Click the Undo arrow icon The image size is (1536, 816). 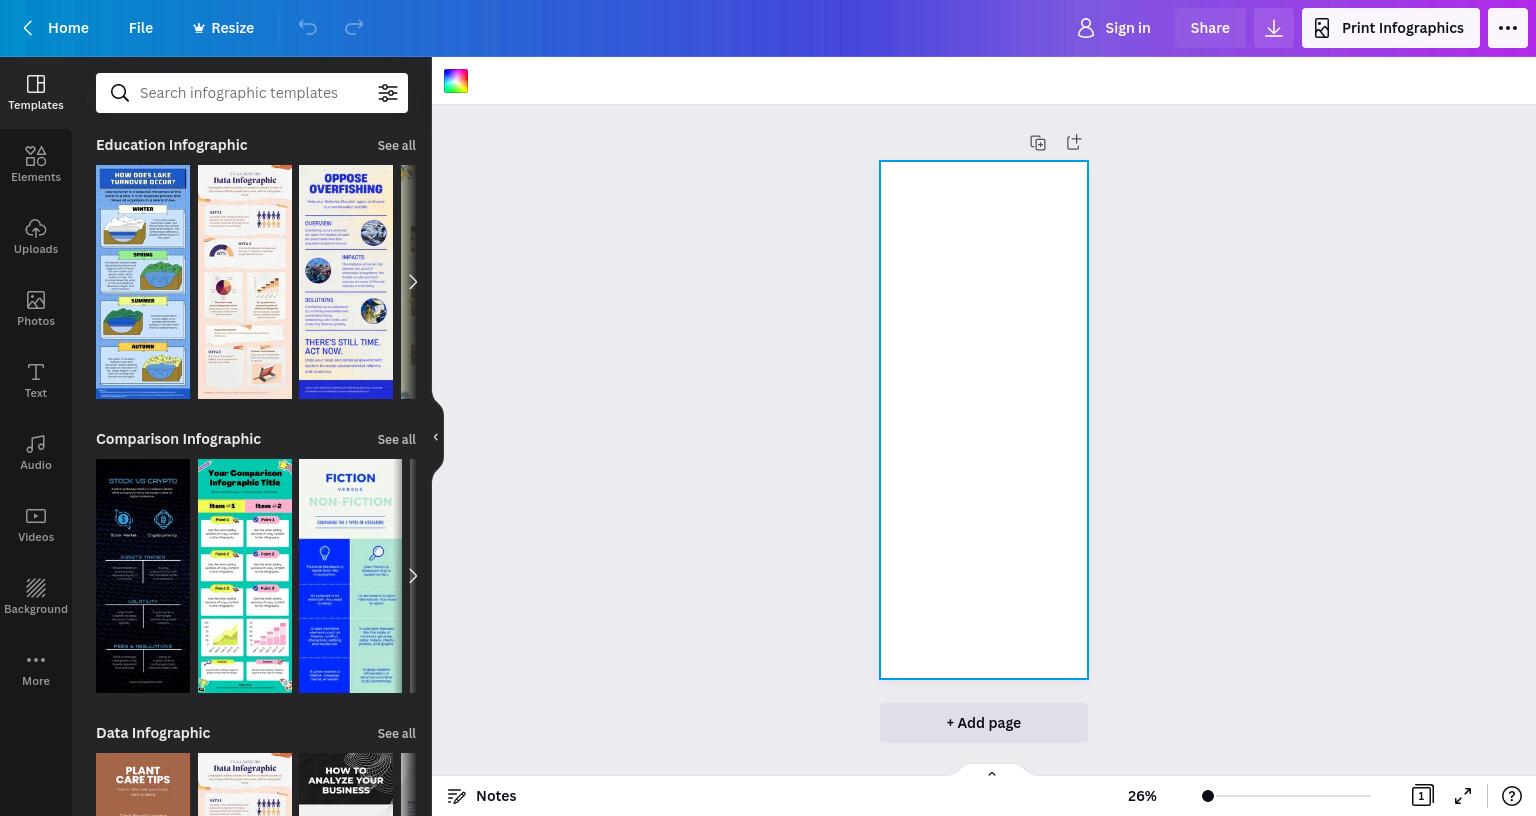click(308, 28)
